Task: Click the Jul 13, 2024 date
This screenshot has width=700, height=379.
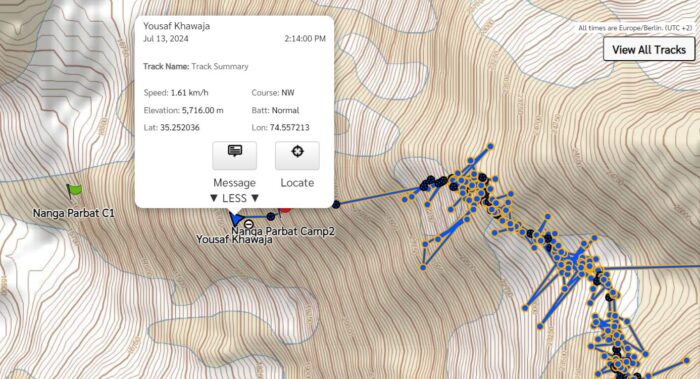Action: (x=166, y=39)
